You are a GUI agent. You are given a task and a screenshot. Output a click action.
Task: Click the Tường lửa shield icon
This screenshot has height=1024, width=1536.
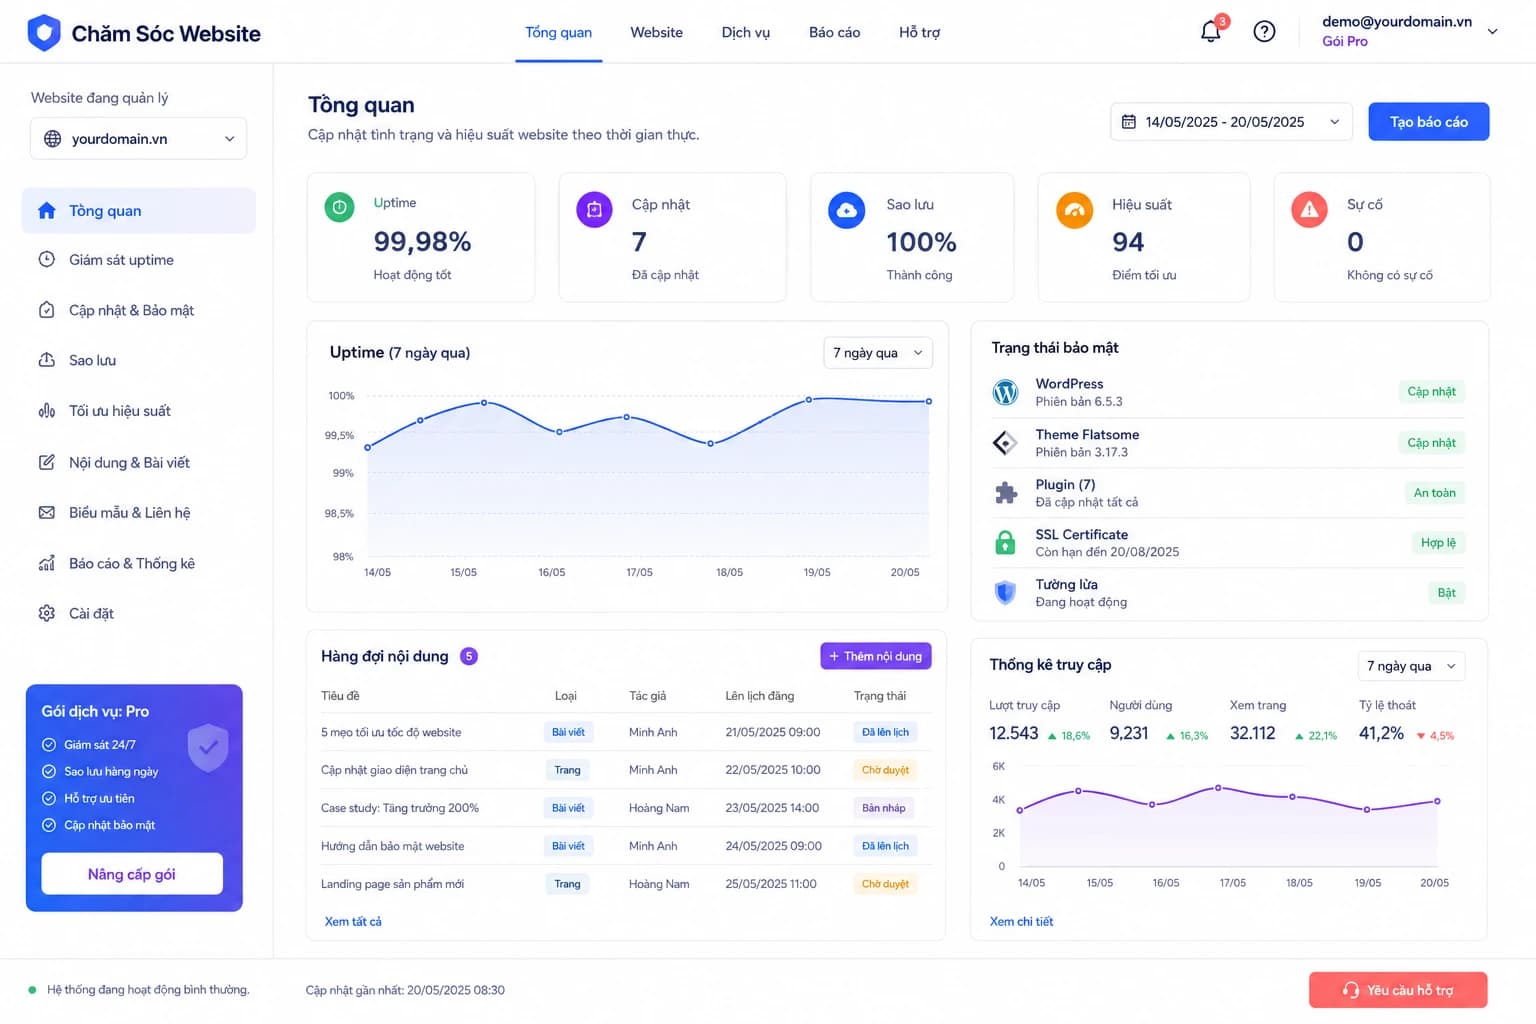[x=1005, y=593]
